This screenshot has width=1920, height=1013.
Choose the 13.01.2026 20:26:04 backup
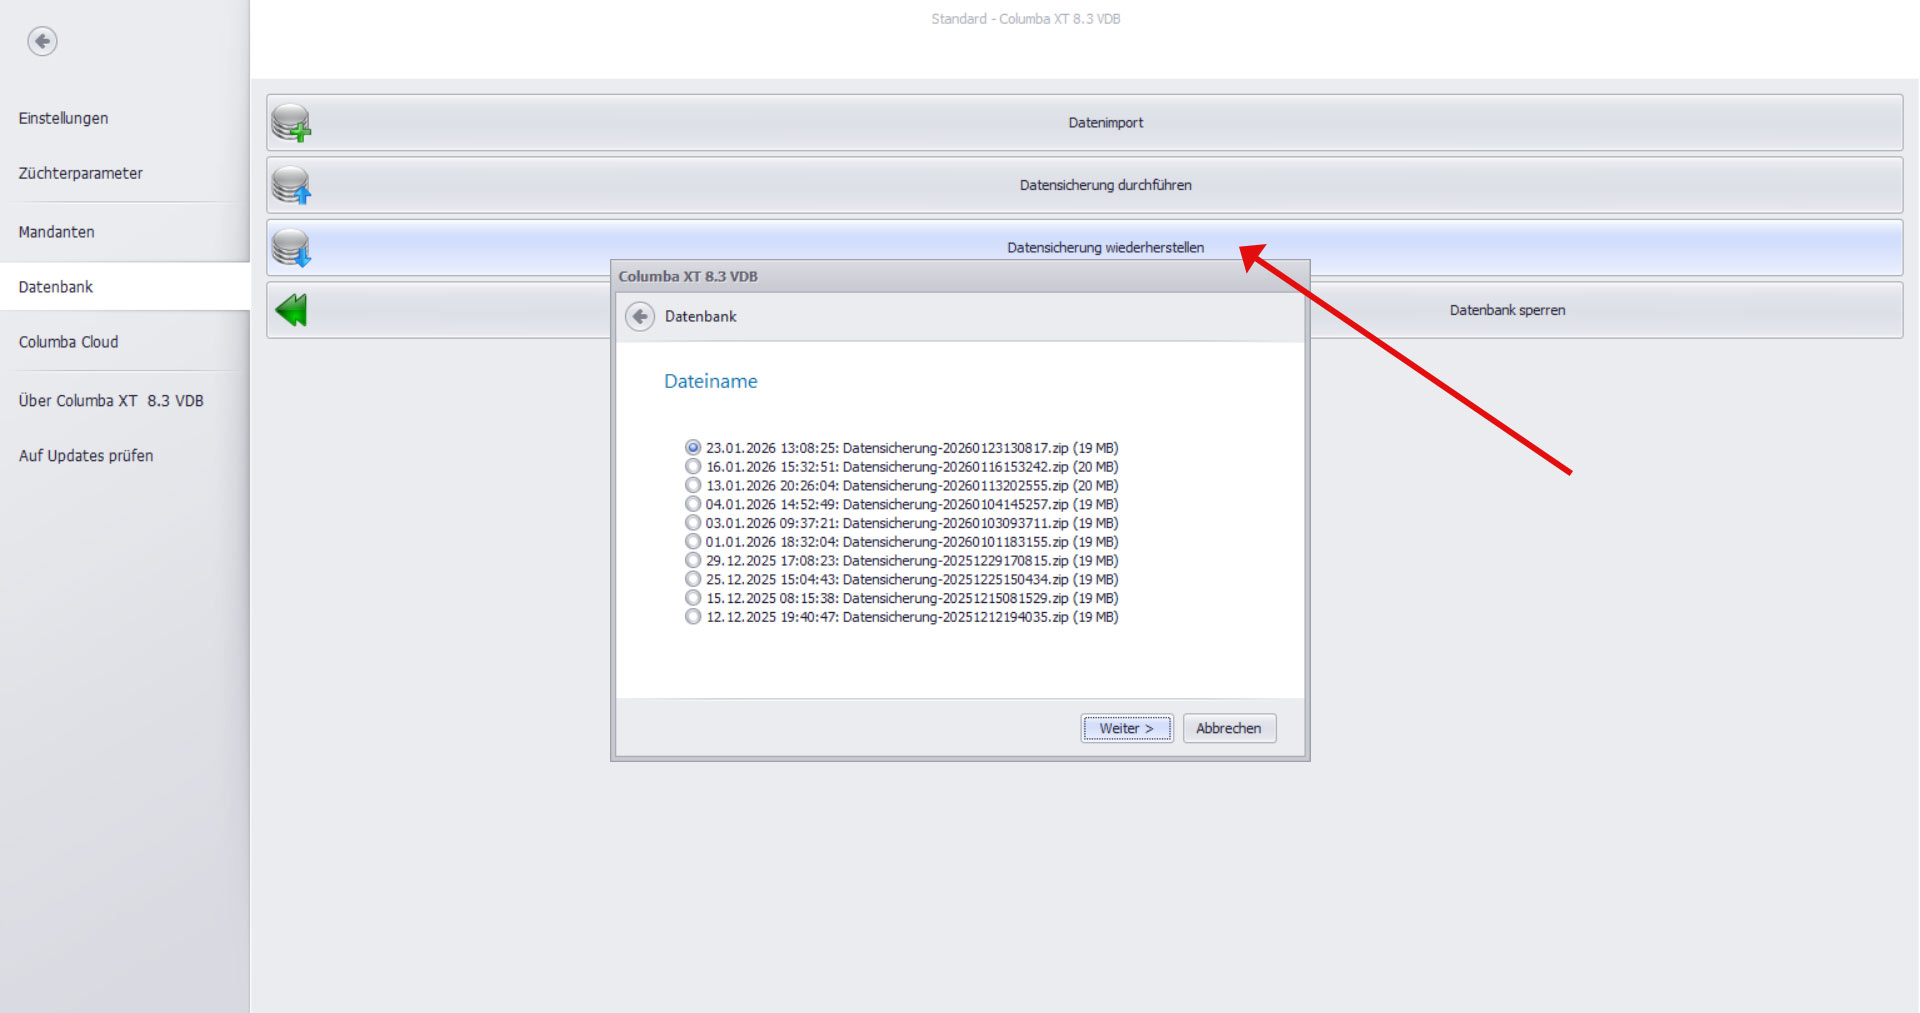tap(693, 486)
